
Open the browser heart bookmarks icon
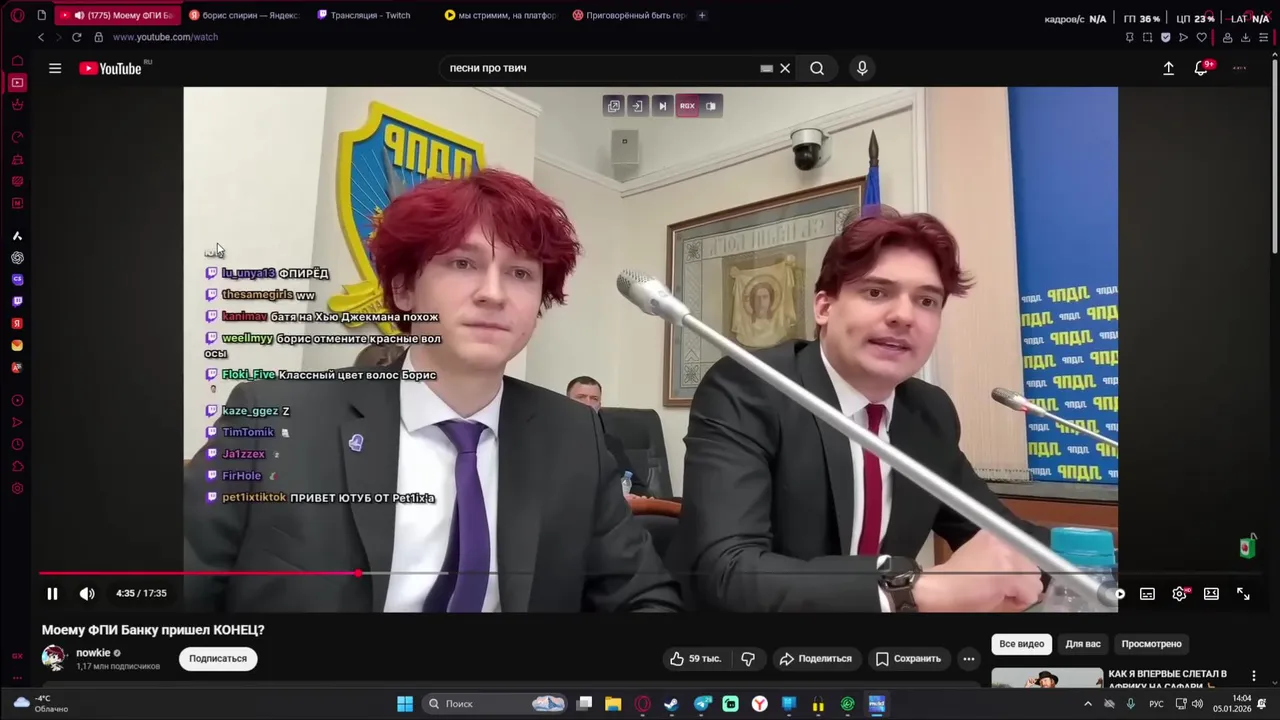pos(1202,37)
